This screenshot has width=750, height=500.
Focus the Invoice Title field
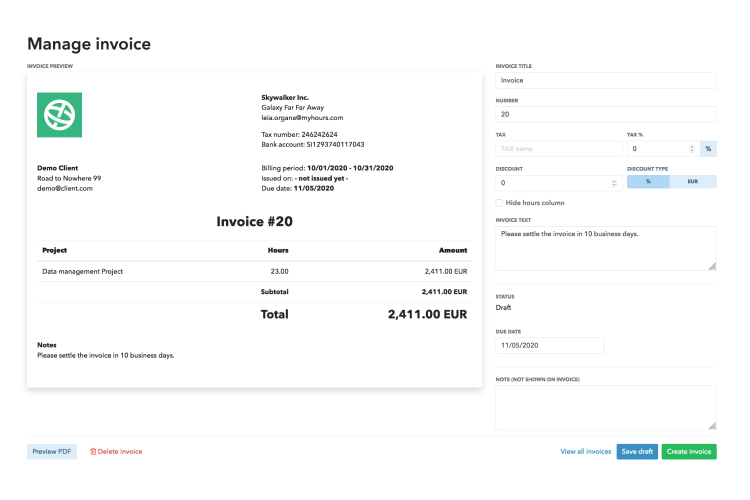(606, 80)
